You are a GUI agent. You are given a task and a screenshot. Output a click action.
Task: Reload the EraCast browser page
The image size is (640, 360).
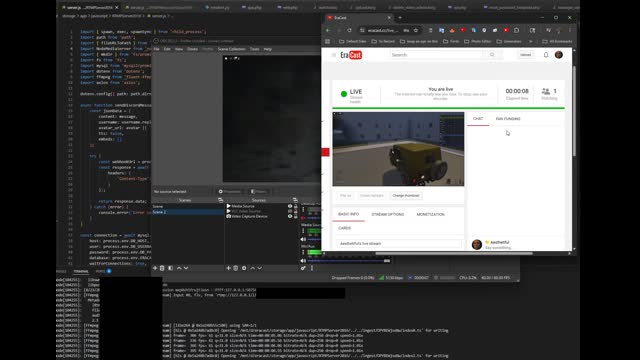[349, 30]
